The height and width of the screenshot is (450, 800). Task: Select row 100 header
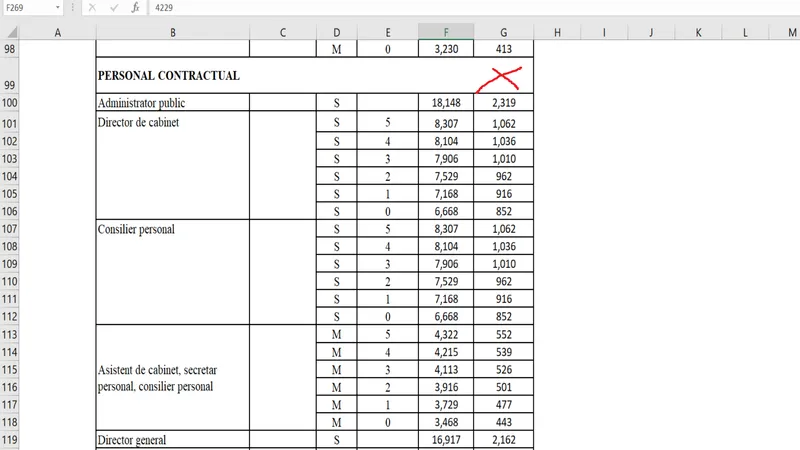[11, 102]
